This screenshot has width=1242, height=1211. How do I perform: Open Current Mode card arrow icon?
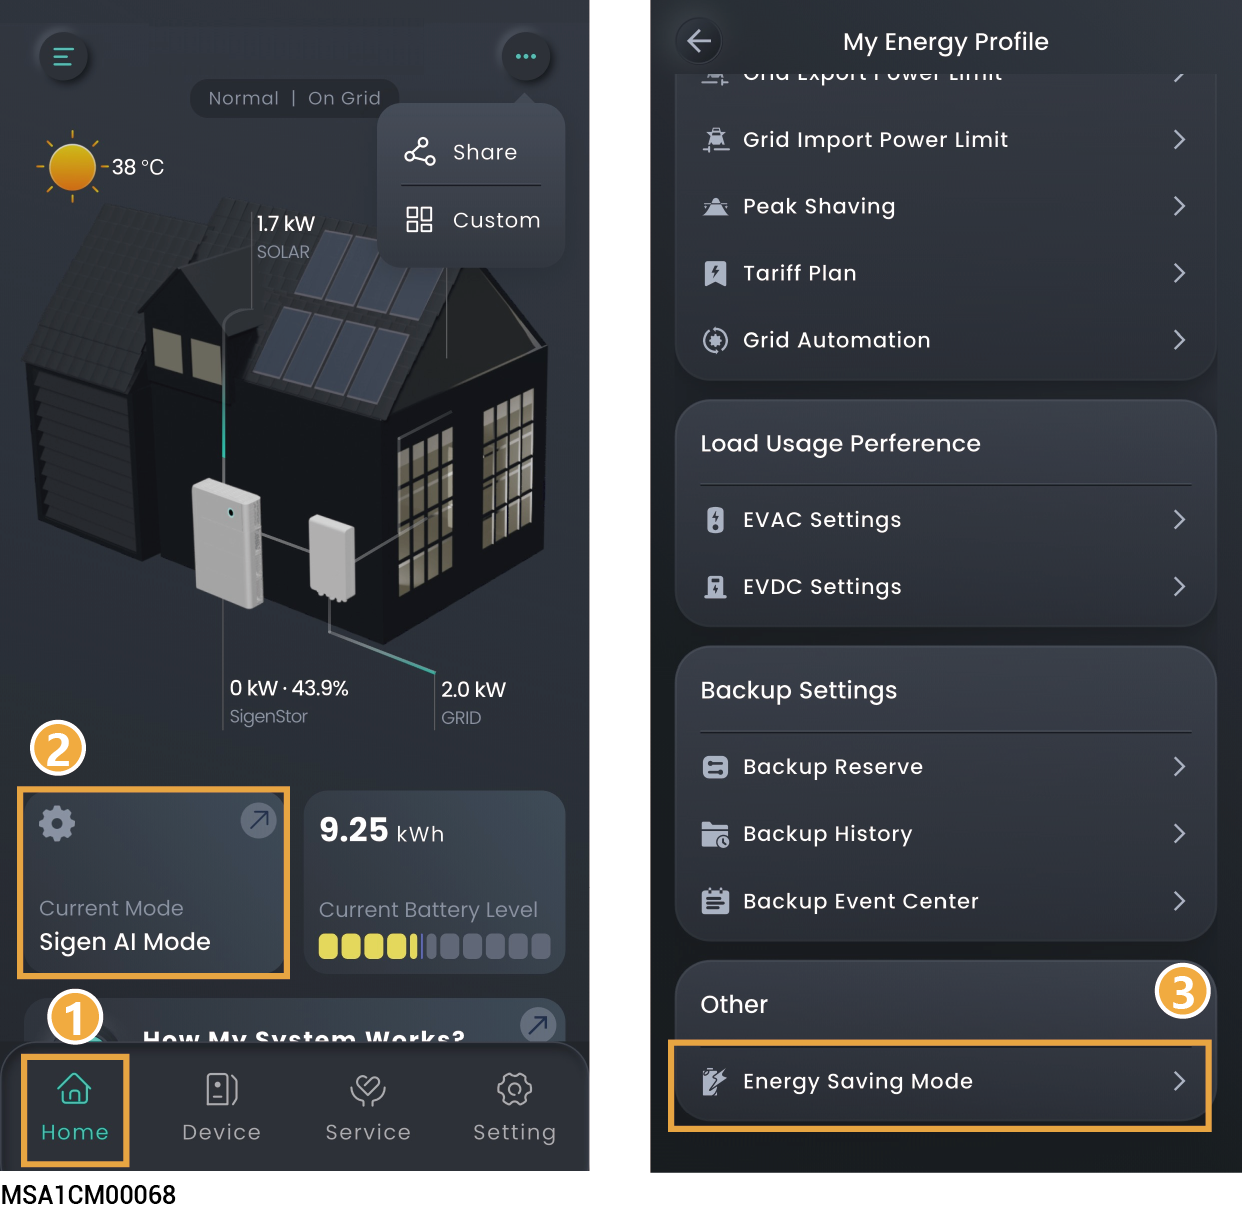pyautogui.click(x=258, y=821)
